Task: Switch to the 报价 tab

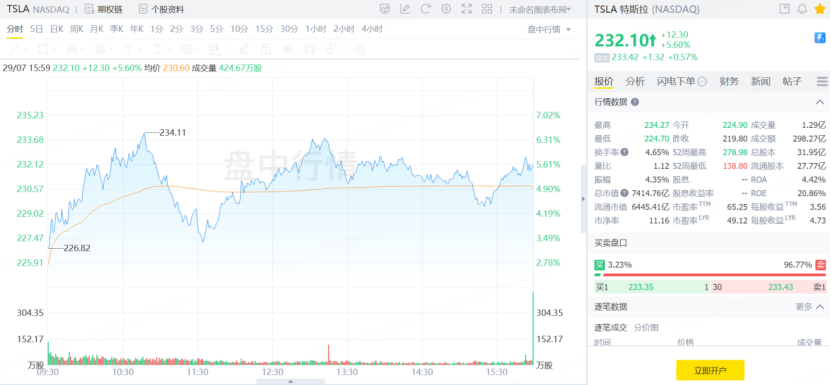Action: click(604, 81)
